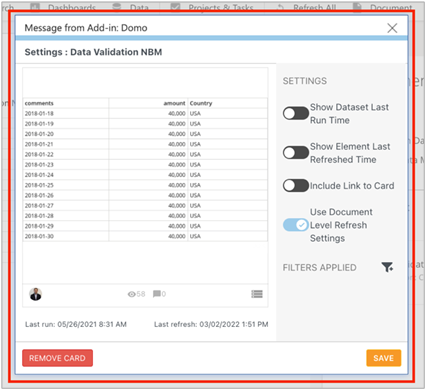
Task: Toggle Show Dataset Last Run Time switch
Action: click(x=296, y=113)
